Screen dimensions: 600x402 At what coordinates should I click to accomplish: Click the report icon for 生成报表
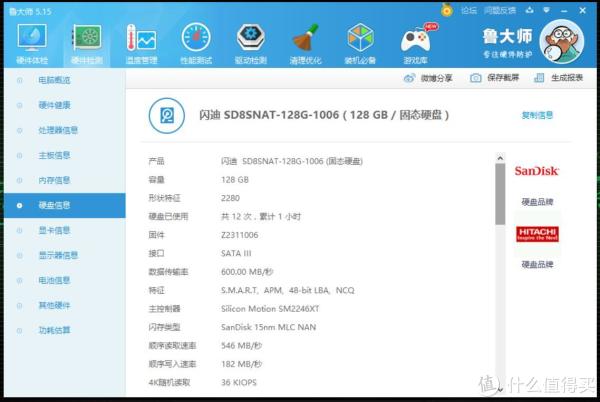[x=539, y=78]
